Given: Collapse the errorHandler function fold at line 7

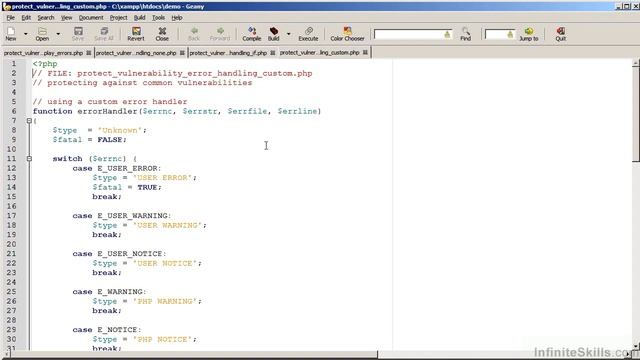Looking at the screenshot, I should point(29,121).
